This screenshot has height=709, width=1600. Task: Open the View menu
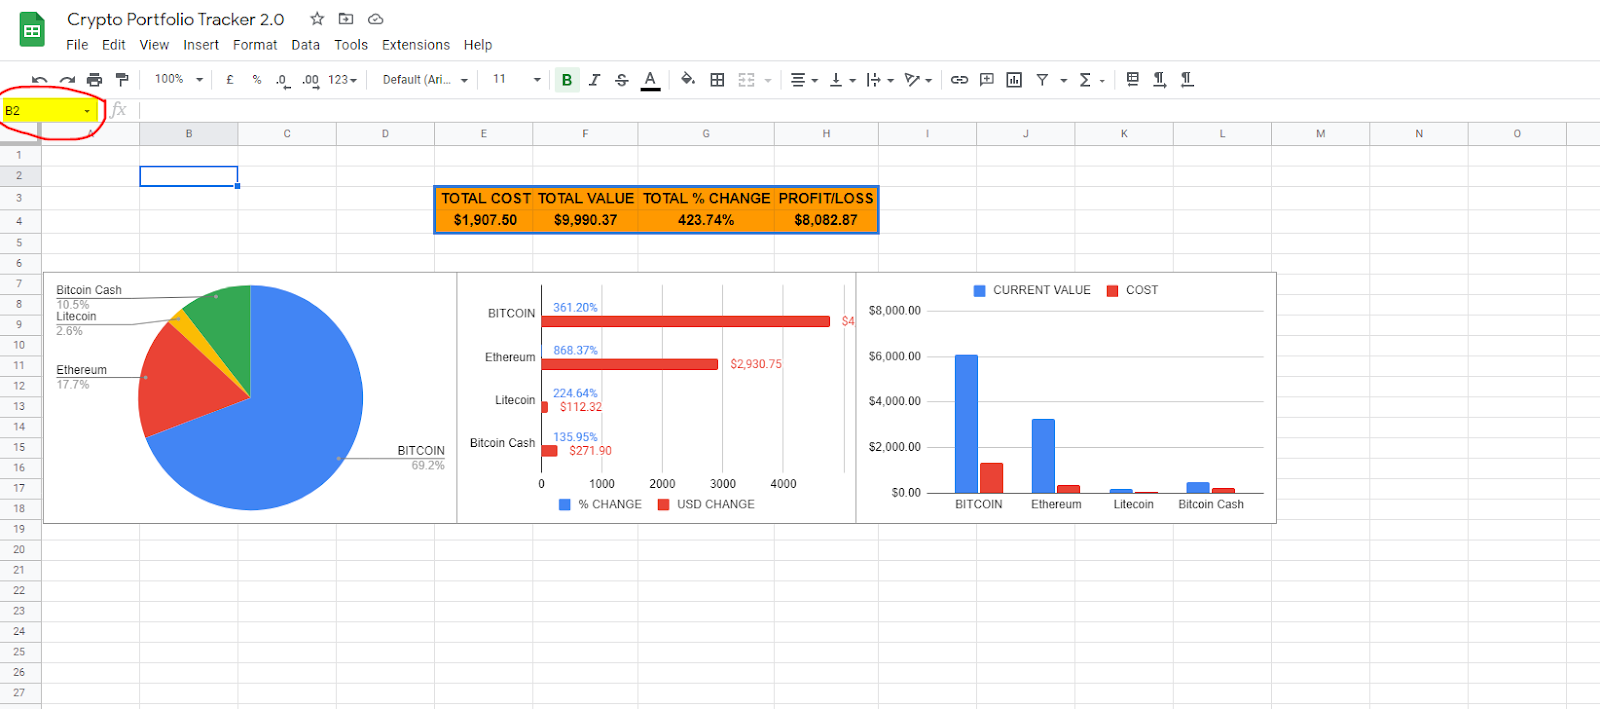coord(154,45)
